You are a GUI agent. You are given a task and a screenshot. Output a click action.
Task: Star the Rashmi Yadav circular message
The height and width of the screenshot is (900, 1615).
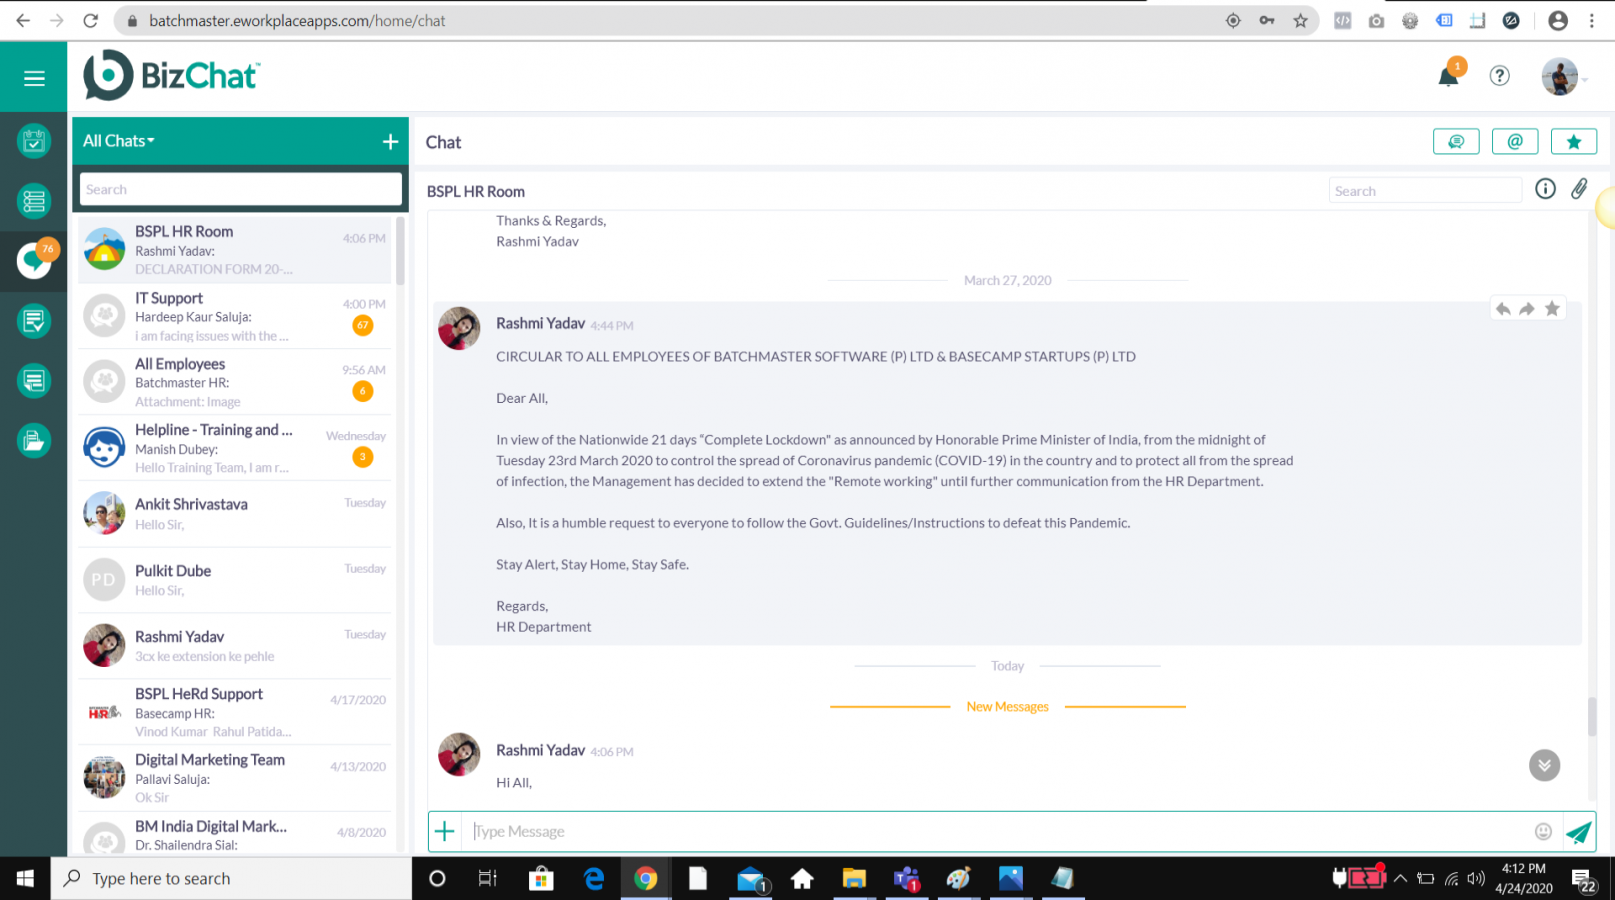(x=1552, y=309)
